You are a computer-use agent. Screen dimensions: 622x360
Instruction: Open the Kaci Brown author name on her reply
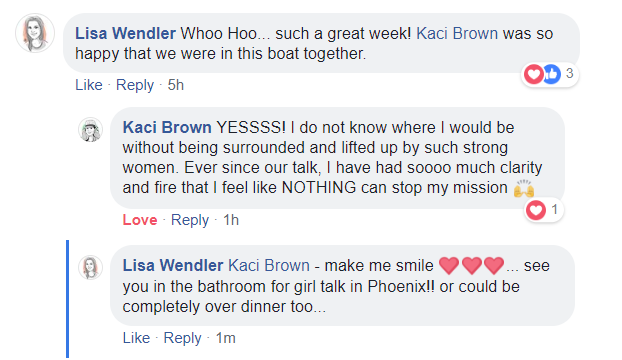click(167, 127)
